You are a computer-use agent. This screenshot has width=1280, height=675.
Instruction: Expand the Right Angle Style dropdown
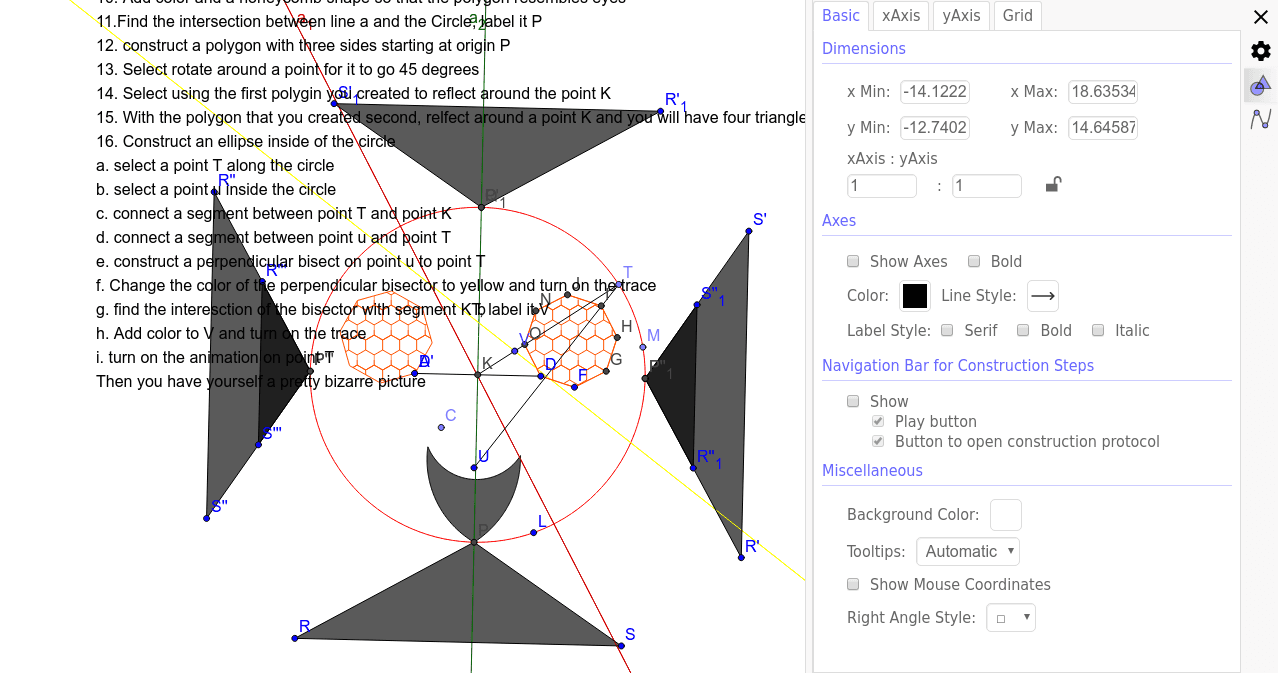(x=1010, y=618)
